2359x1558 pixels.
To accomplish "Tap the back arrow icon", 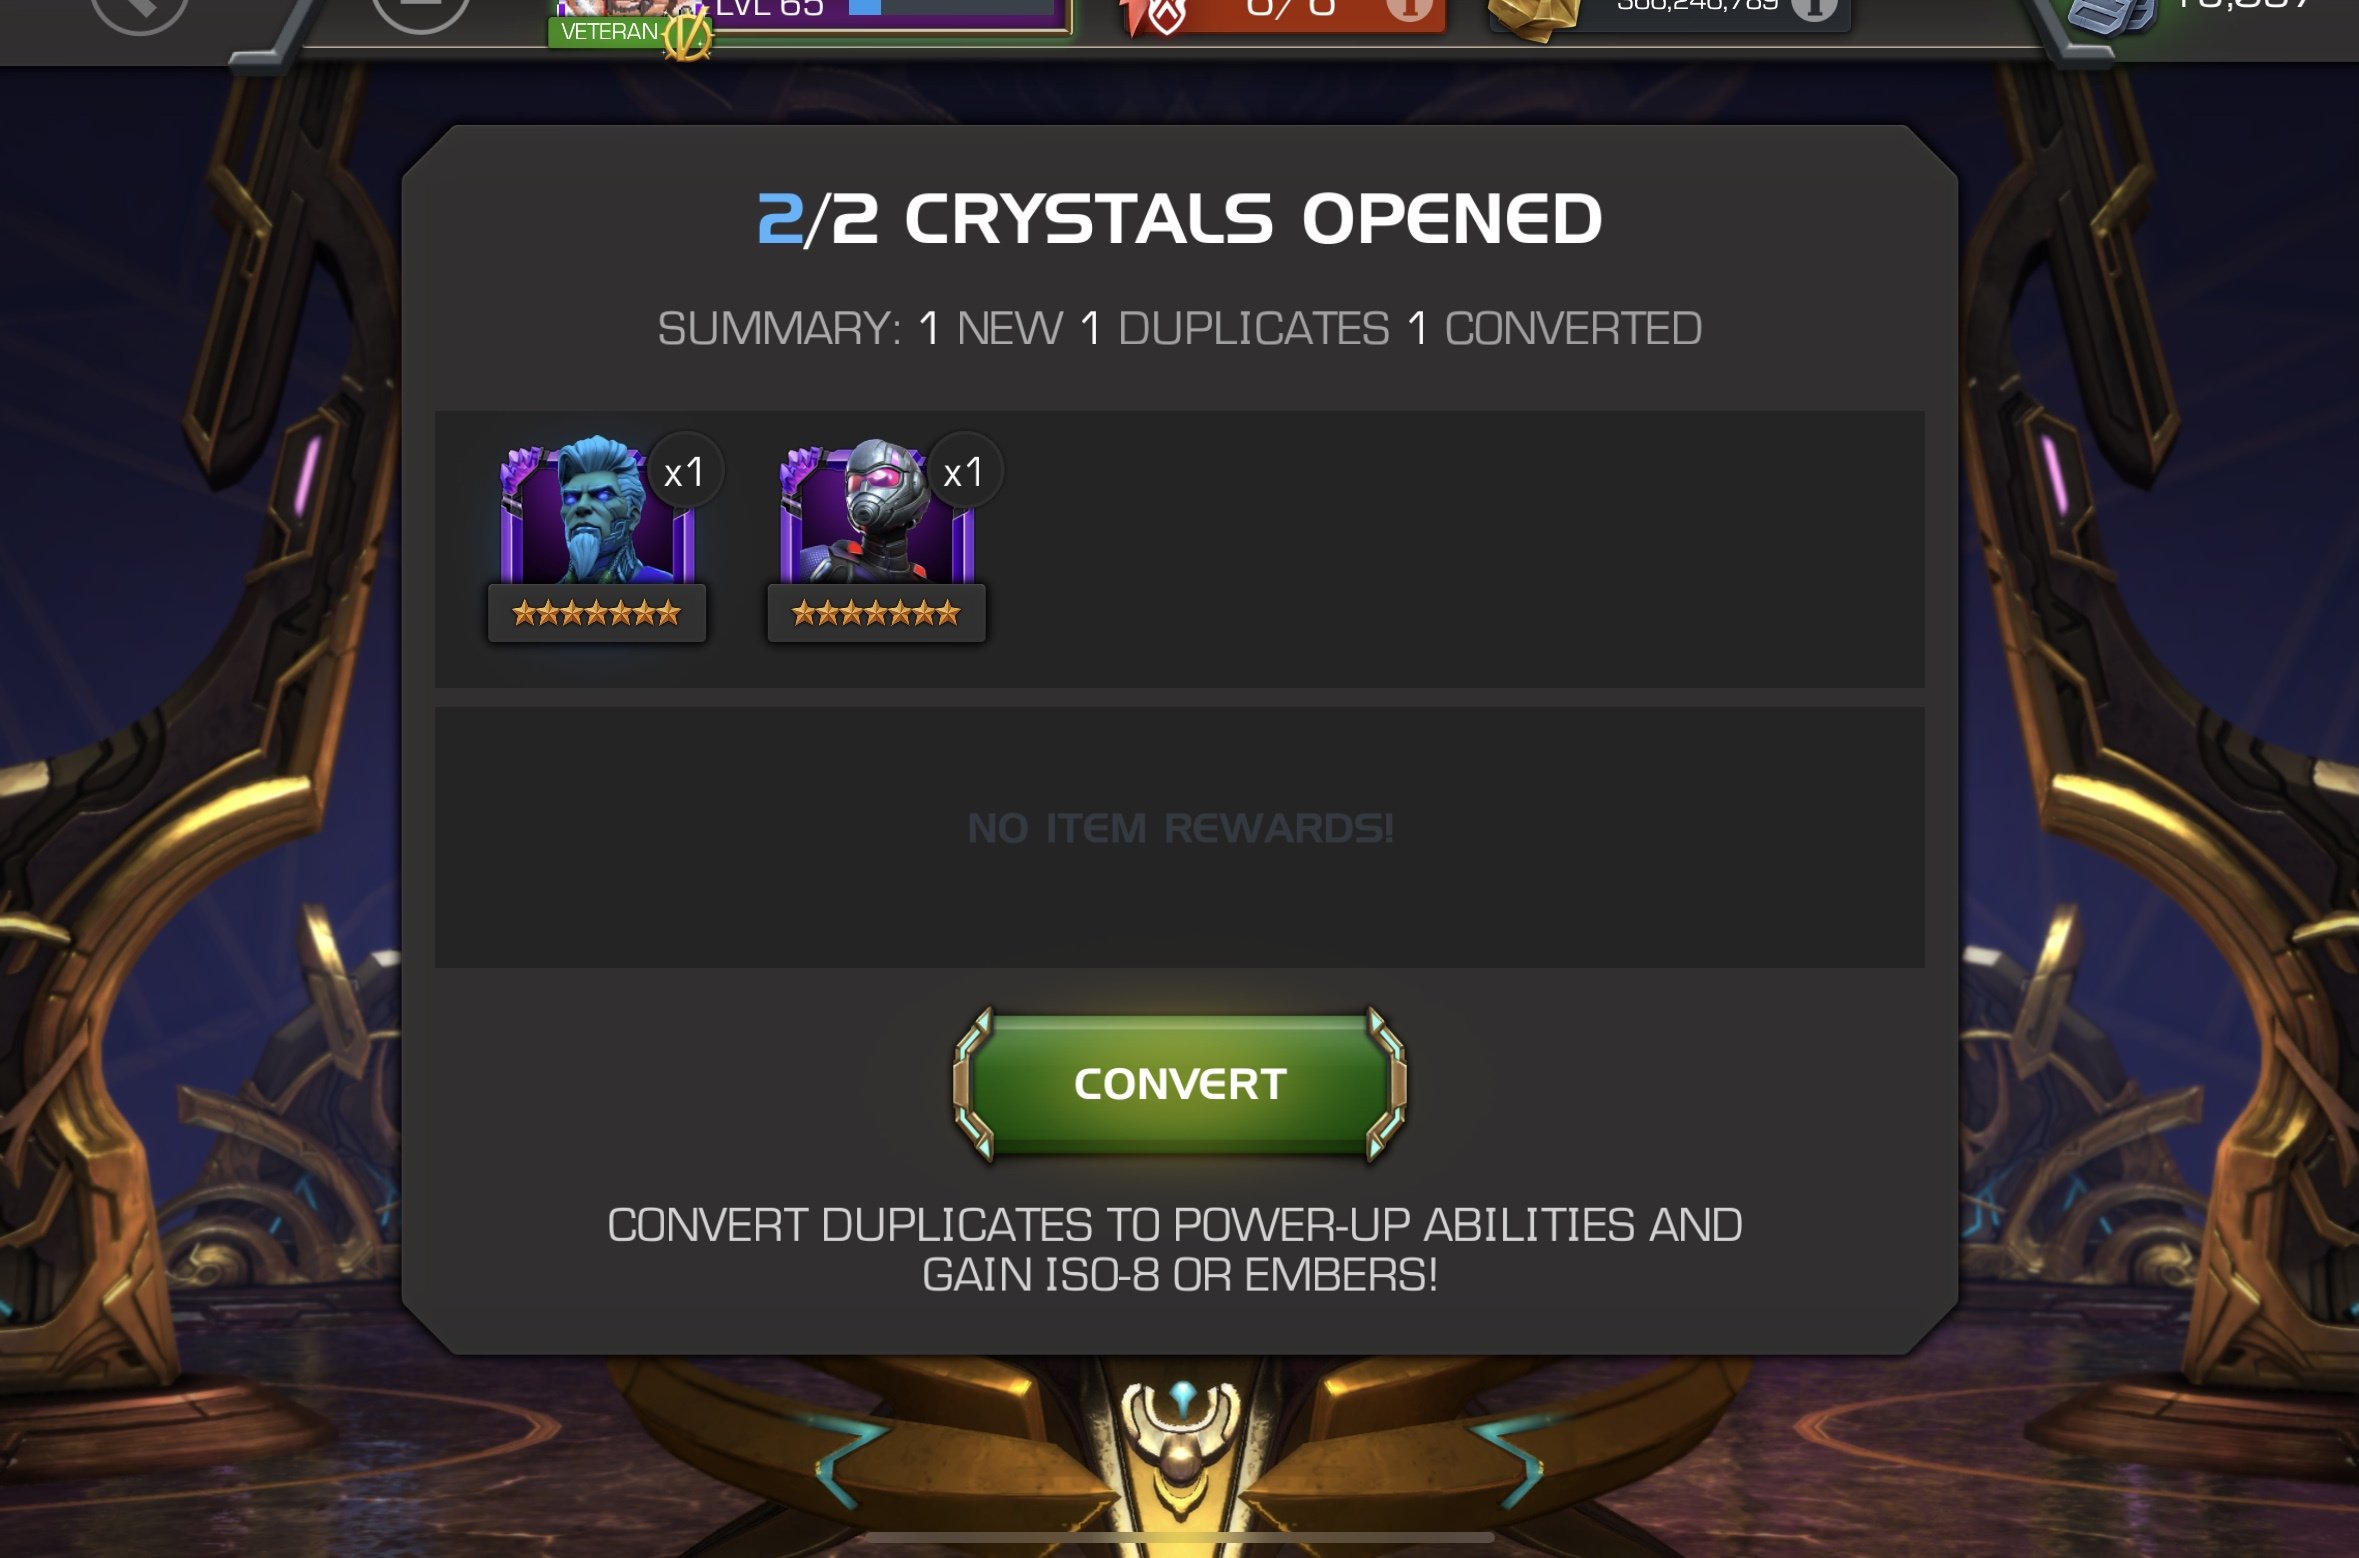I will (x=139, y=10).
